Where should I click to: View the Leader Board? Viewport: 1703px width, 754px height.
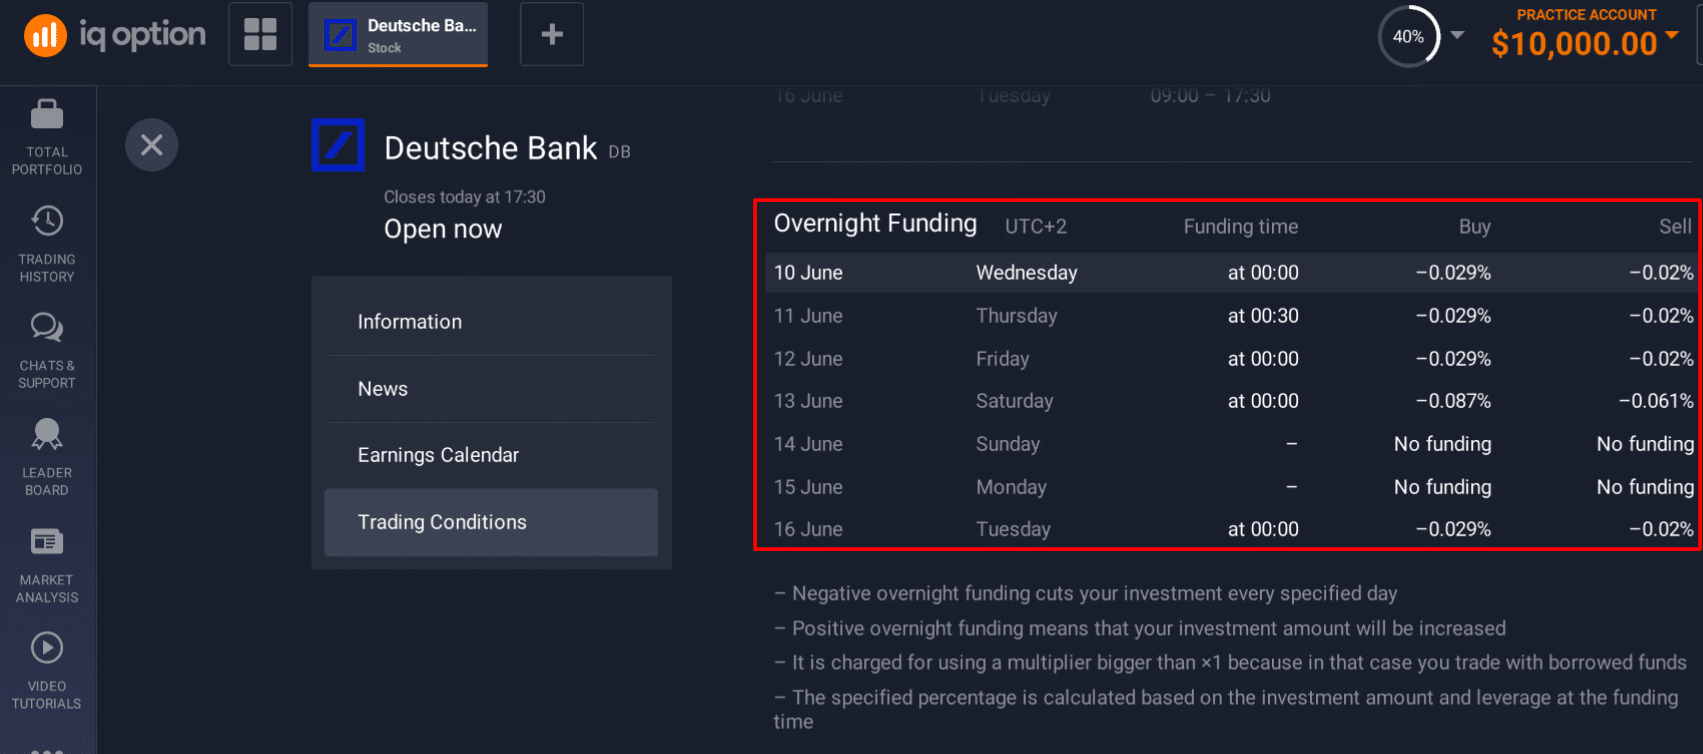click(x=46, y=456)
